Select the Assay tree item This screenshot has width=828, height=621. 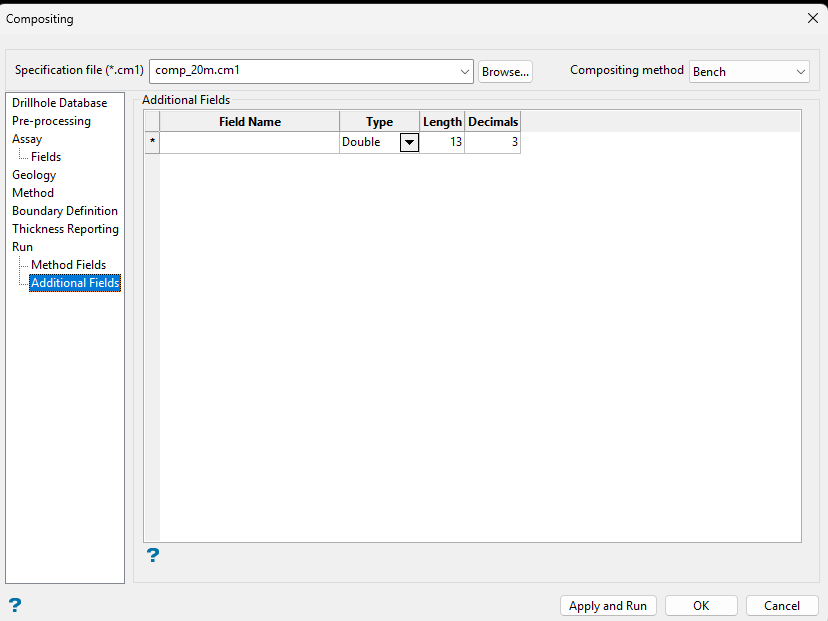pyautogui.click(x=27, y=139)
